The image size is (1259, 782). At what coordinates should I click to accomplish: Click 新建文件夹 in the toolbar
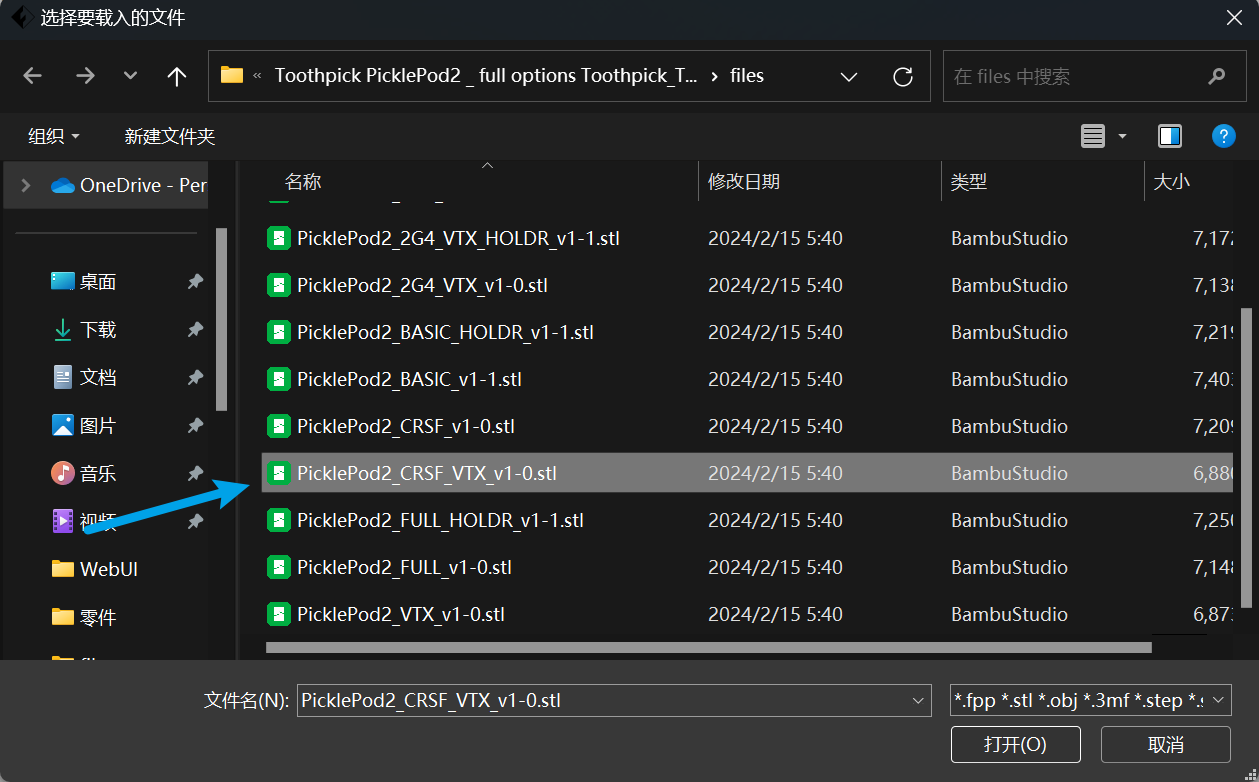170,136
